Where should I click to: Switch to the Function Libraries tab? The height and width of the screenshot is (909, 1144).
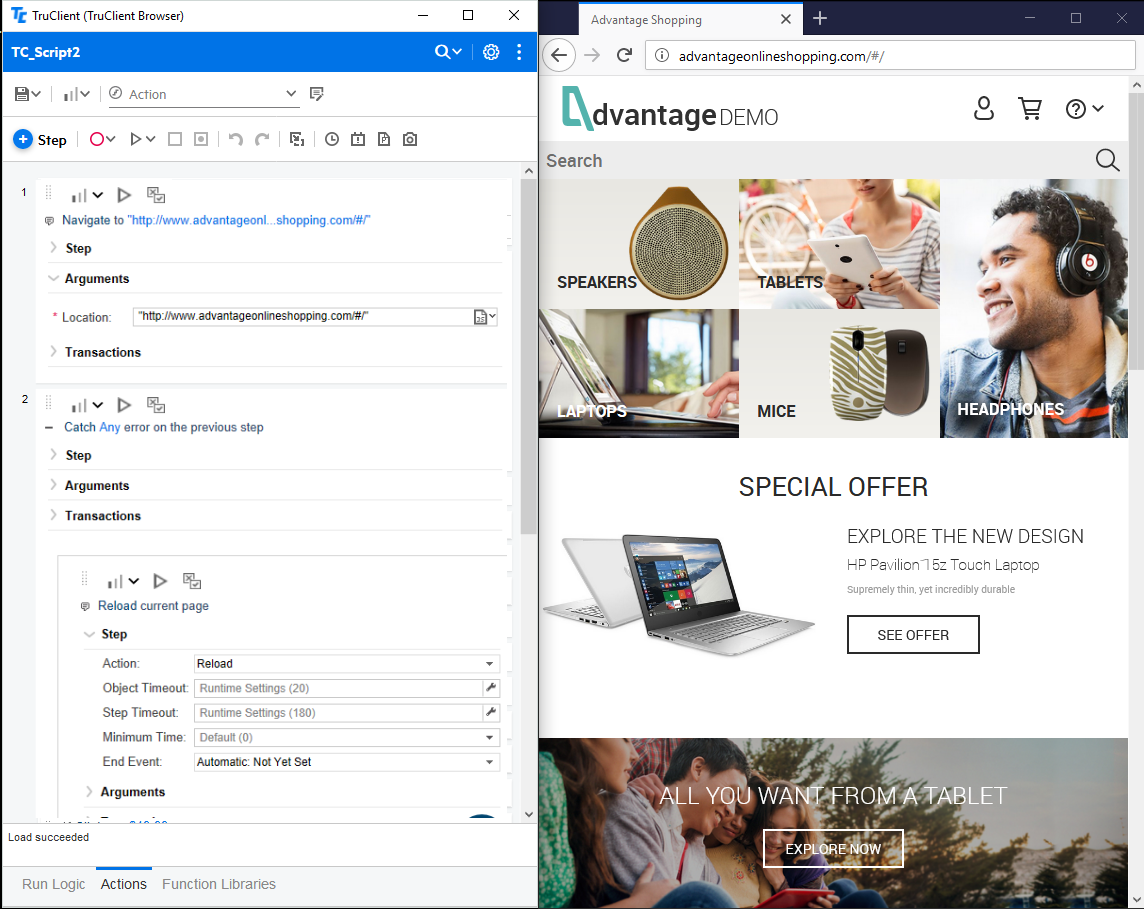pyautogui.click(x=219, y=884)
